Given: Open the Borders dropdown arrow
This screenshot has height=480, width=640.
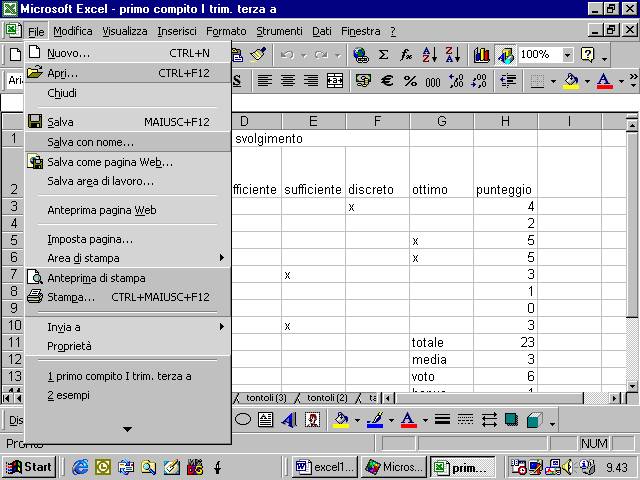Looking at the screenshot, I should [x=553, y=81].
